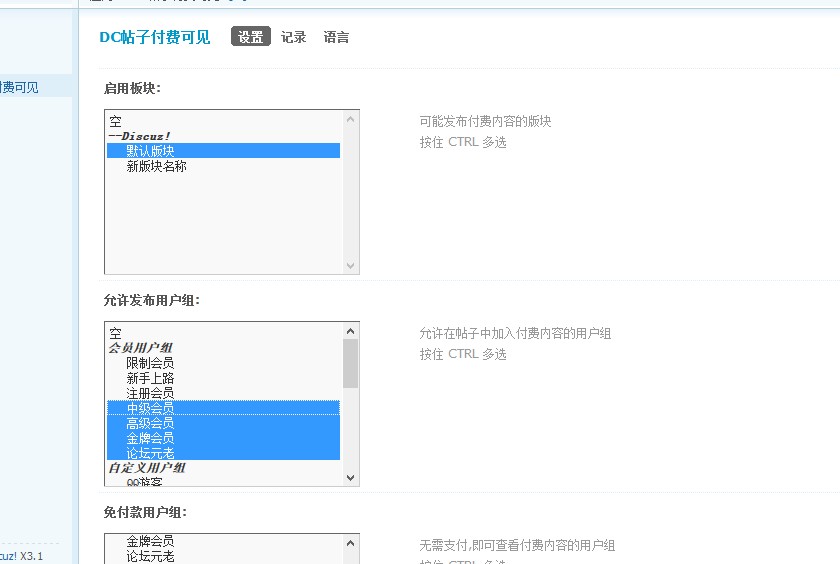The width and height of the screenshot is (840, 564).
Task: Select 论坛元老 in 免付款用户组 list
Action: click(223, 557)
